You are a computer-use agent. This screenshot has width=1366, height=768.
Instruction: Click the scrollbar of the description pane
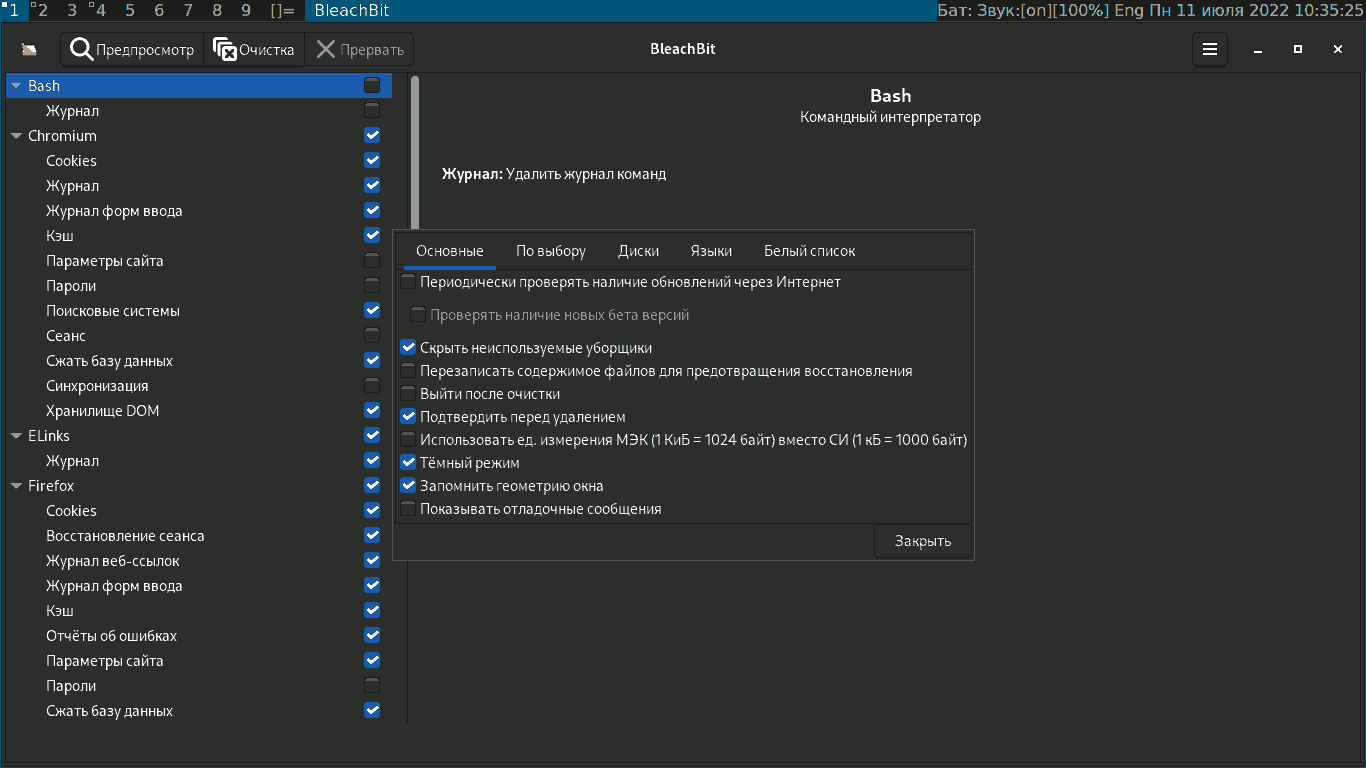pyautogui.click(x=415, y=153)
